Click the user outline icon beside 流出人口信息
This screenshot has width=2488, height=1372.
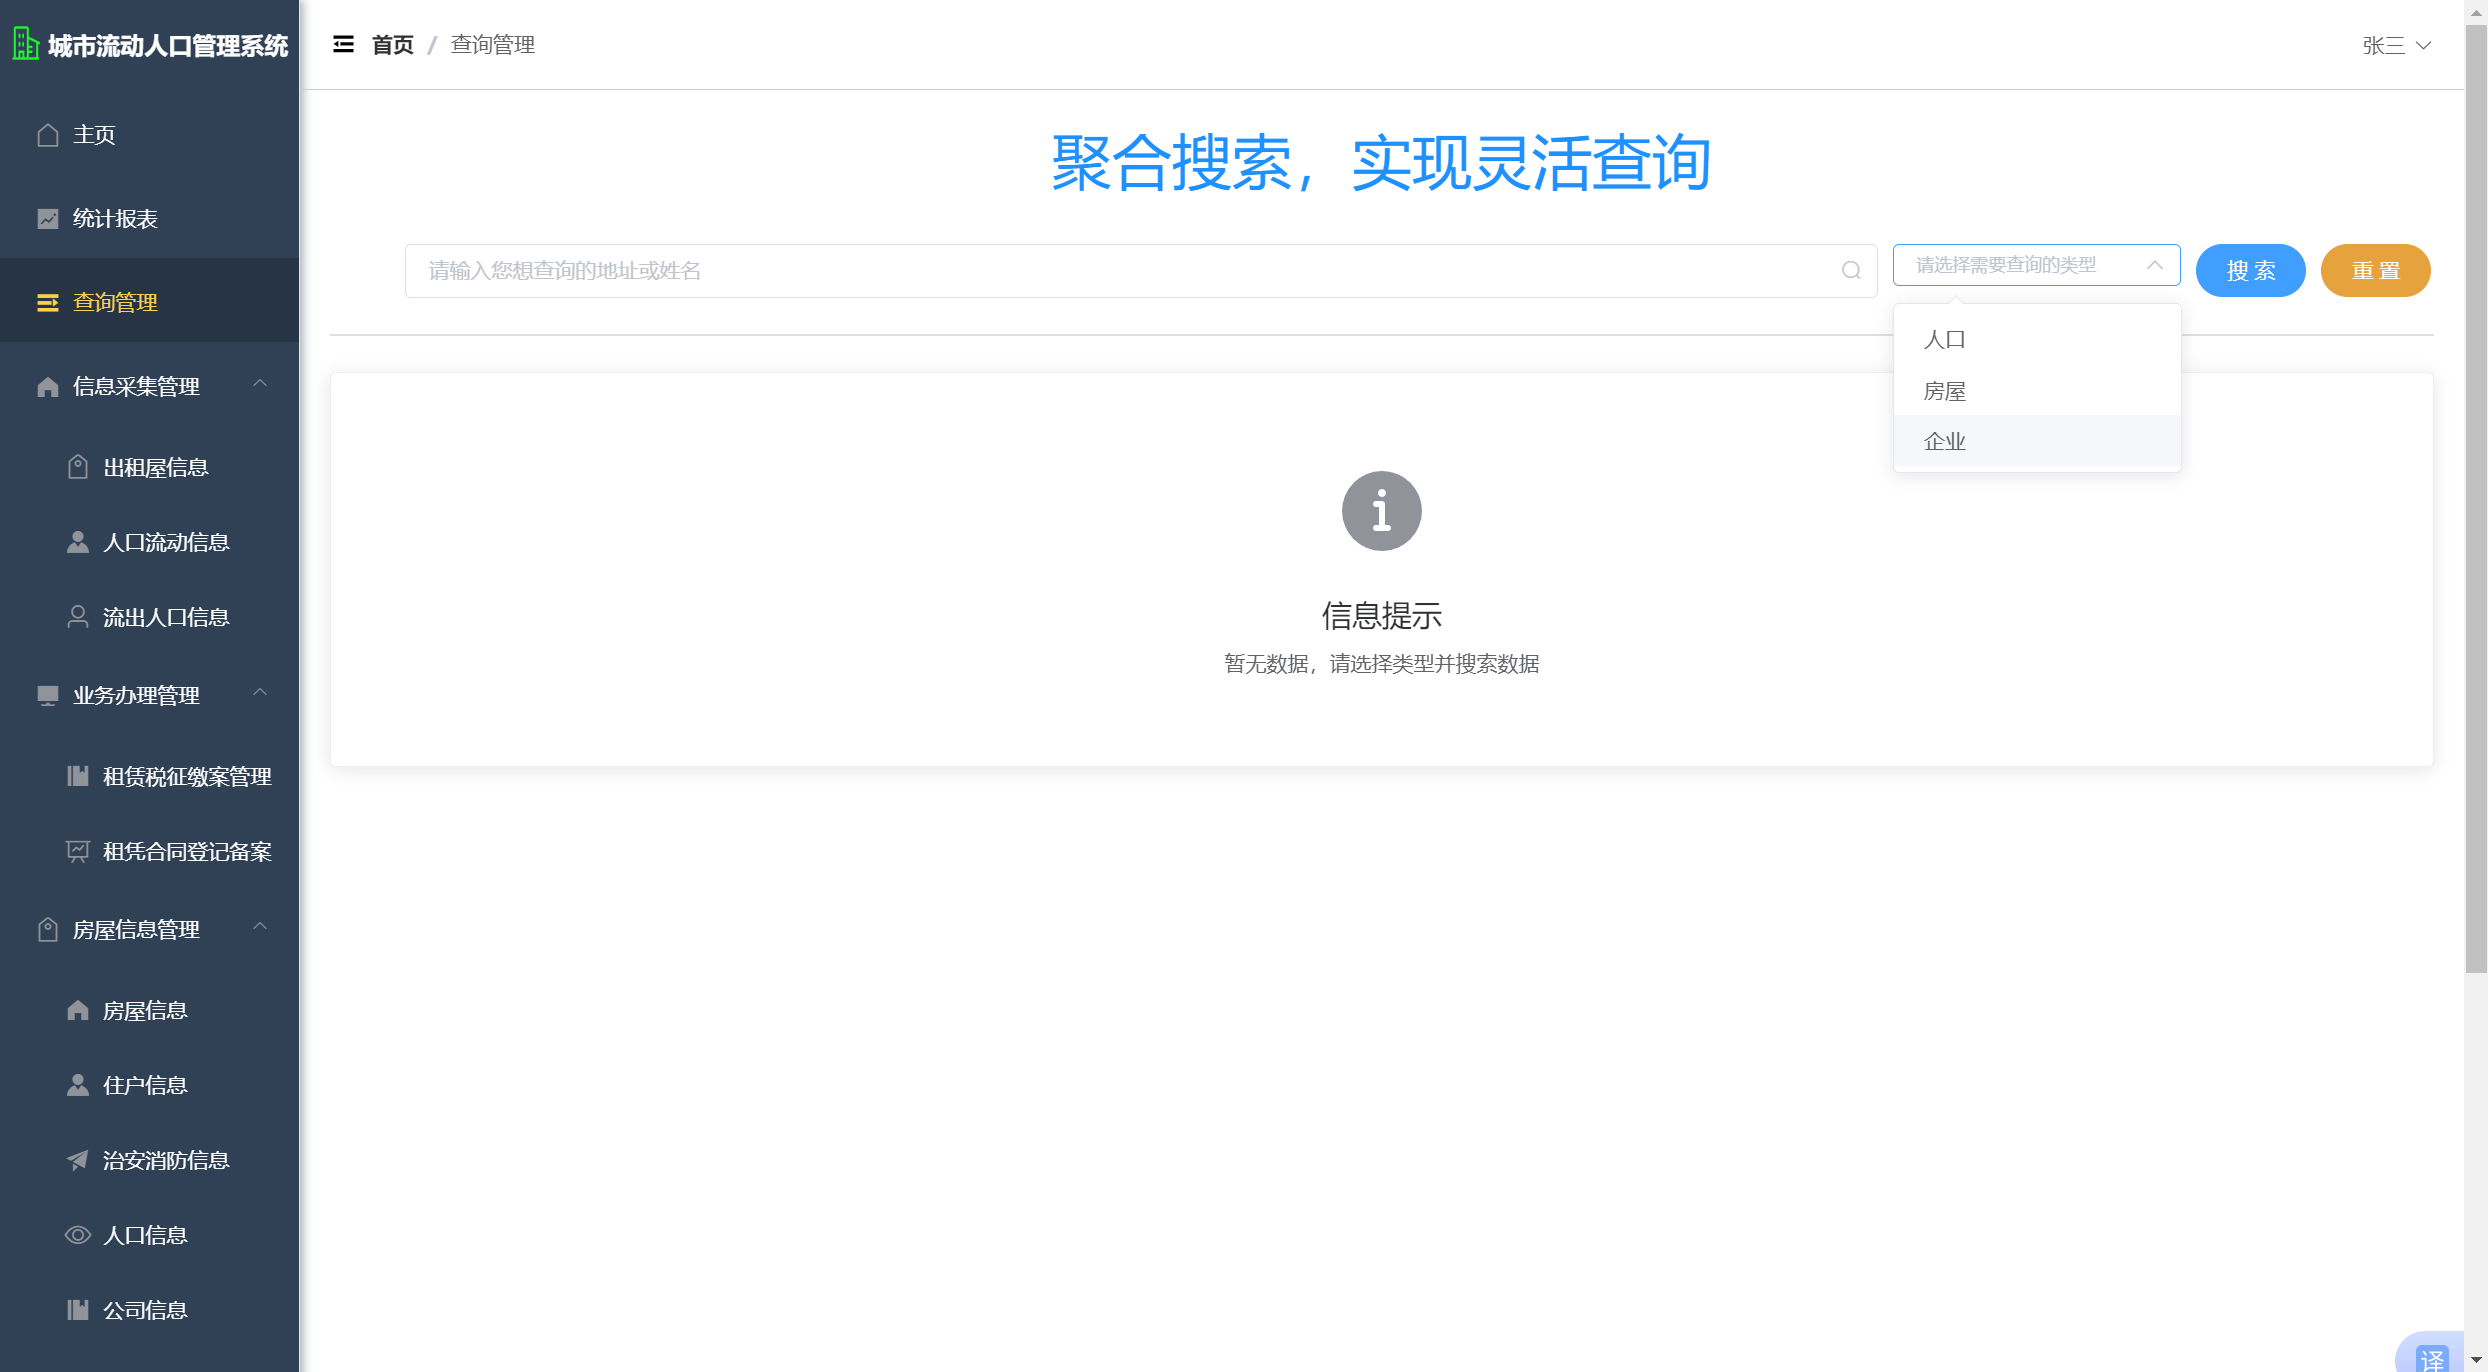tap(78, 617)
